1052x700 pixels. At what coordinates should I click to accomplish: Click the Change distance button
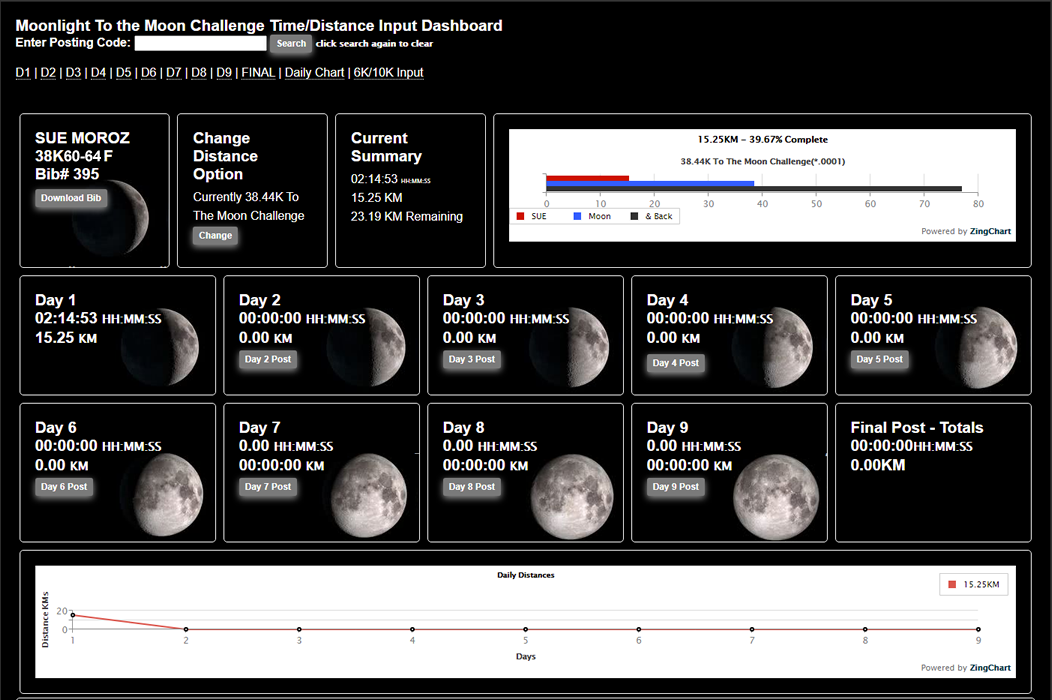(x=215, y=236)
